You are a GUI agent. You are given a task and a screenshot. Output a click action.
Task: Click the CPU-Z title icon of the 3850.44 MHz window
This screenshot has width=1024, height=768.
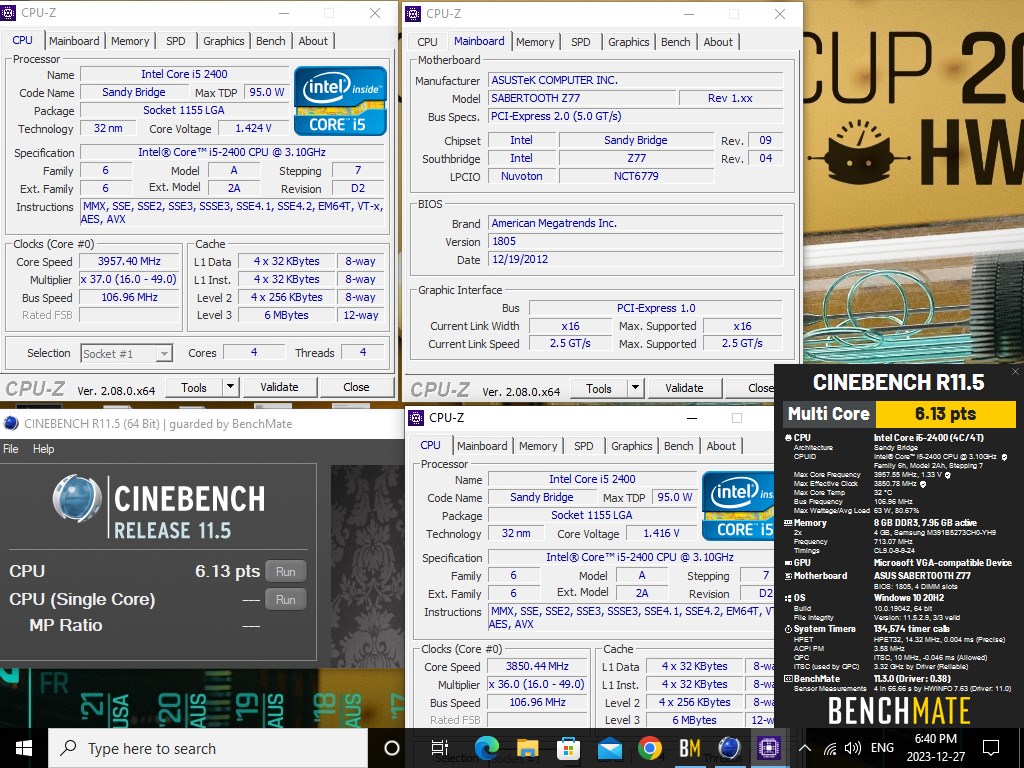tap(415, 417)
